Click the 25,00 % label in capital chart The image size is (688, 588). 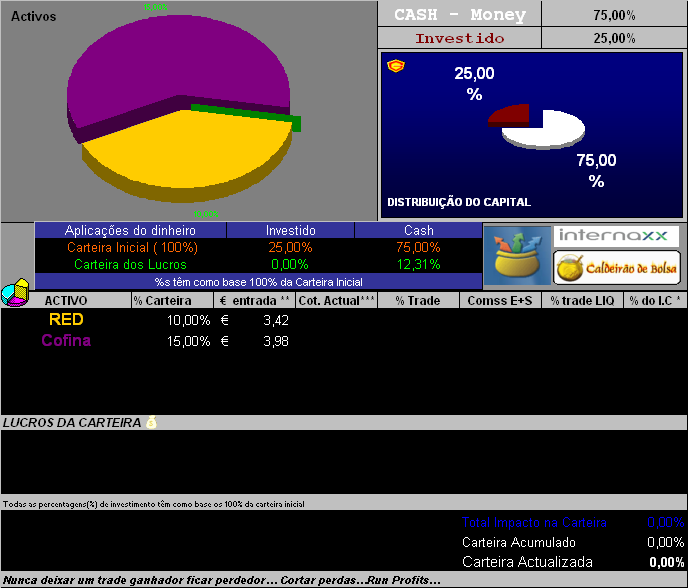474,83
